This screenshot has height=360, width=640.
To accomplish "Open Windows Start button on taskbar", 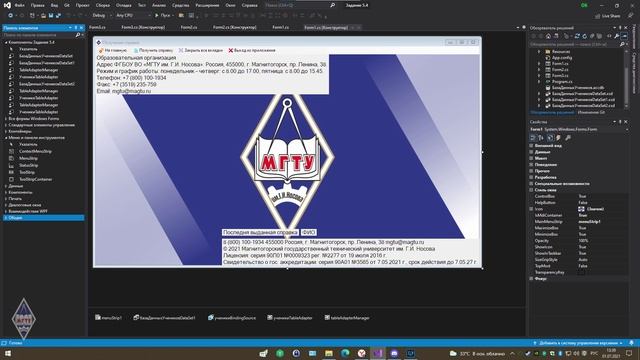I will click(7, 353).
